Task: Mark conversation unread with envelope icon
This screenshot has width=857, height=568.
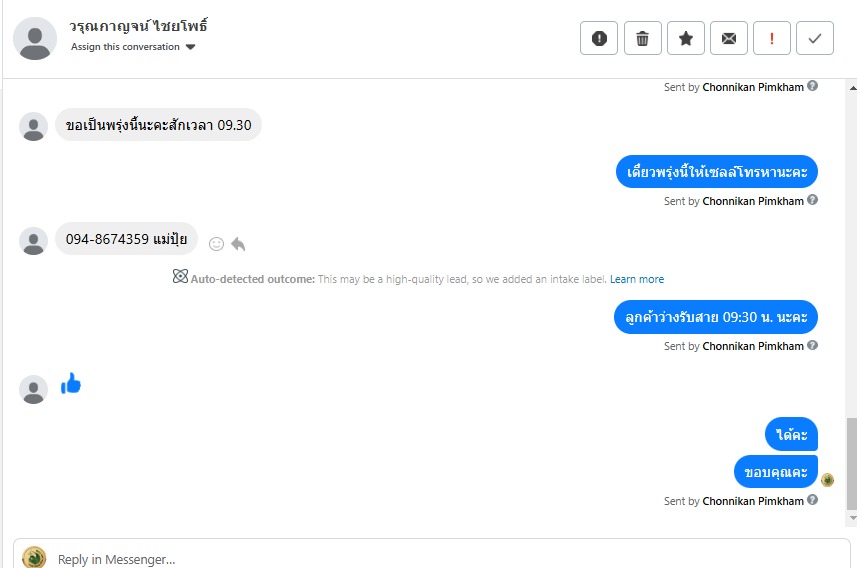Action: point(729,38)
